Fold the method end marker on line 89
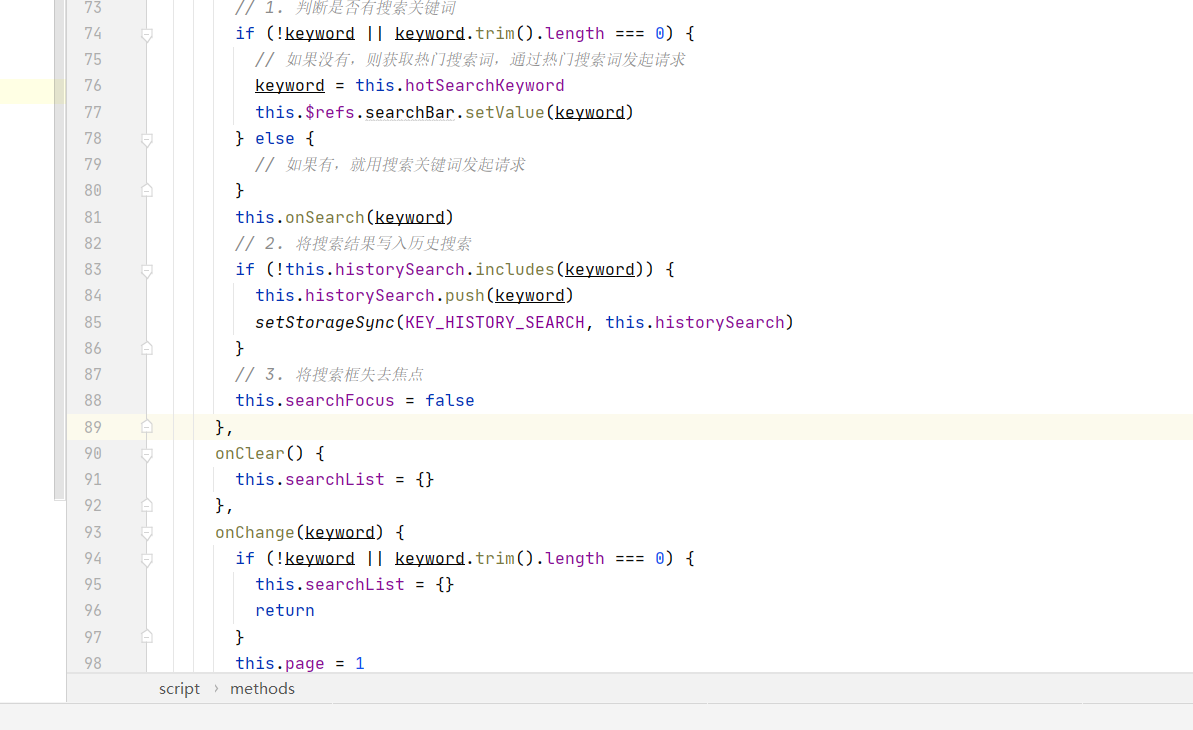This screenshot has width=1193, height=730. [147, 426]
